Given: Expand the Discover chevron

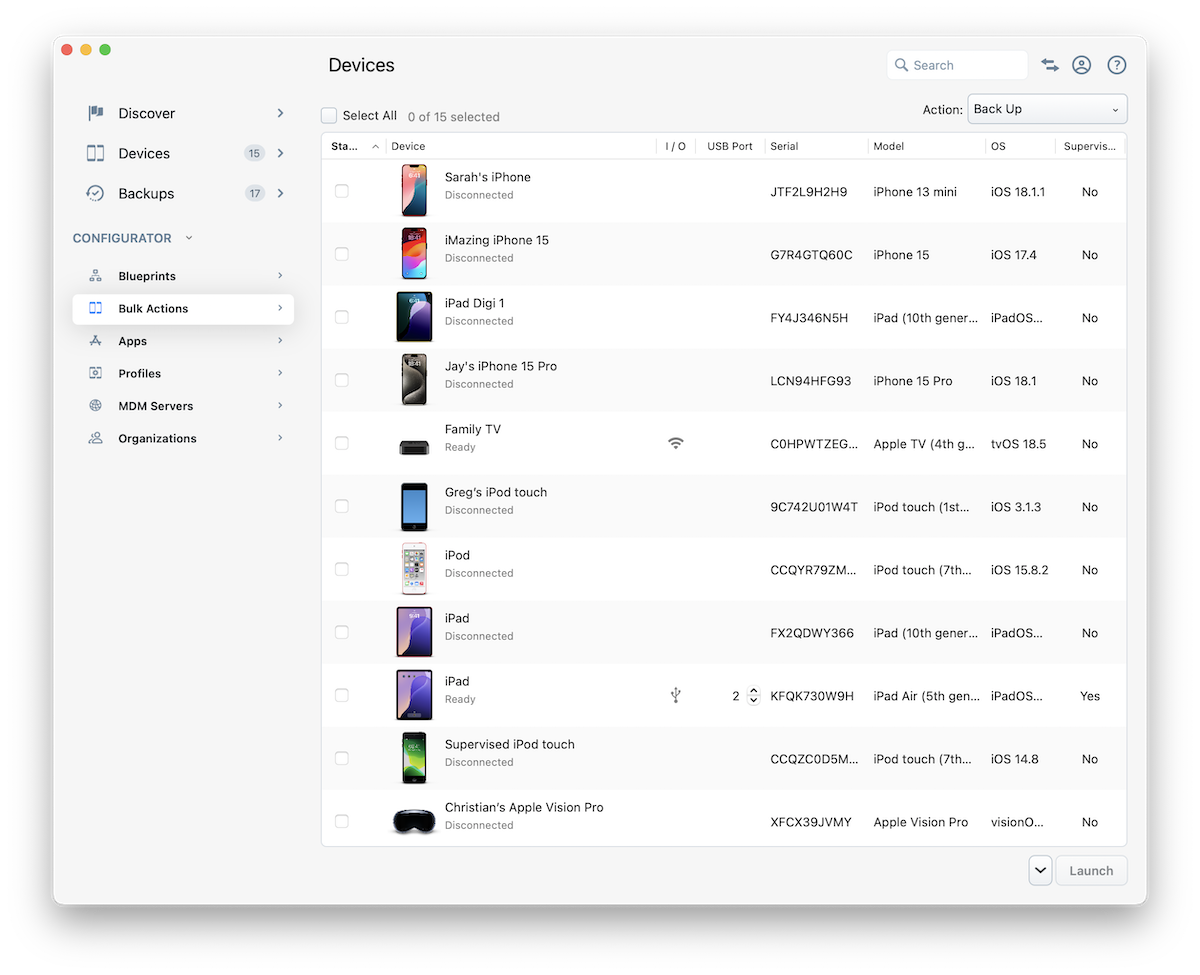Looking at the screenshot, I should [280, 113].
